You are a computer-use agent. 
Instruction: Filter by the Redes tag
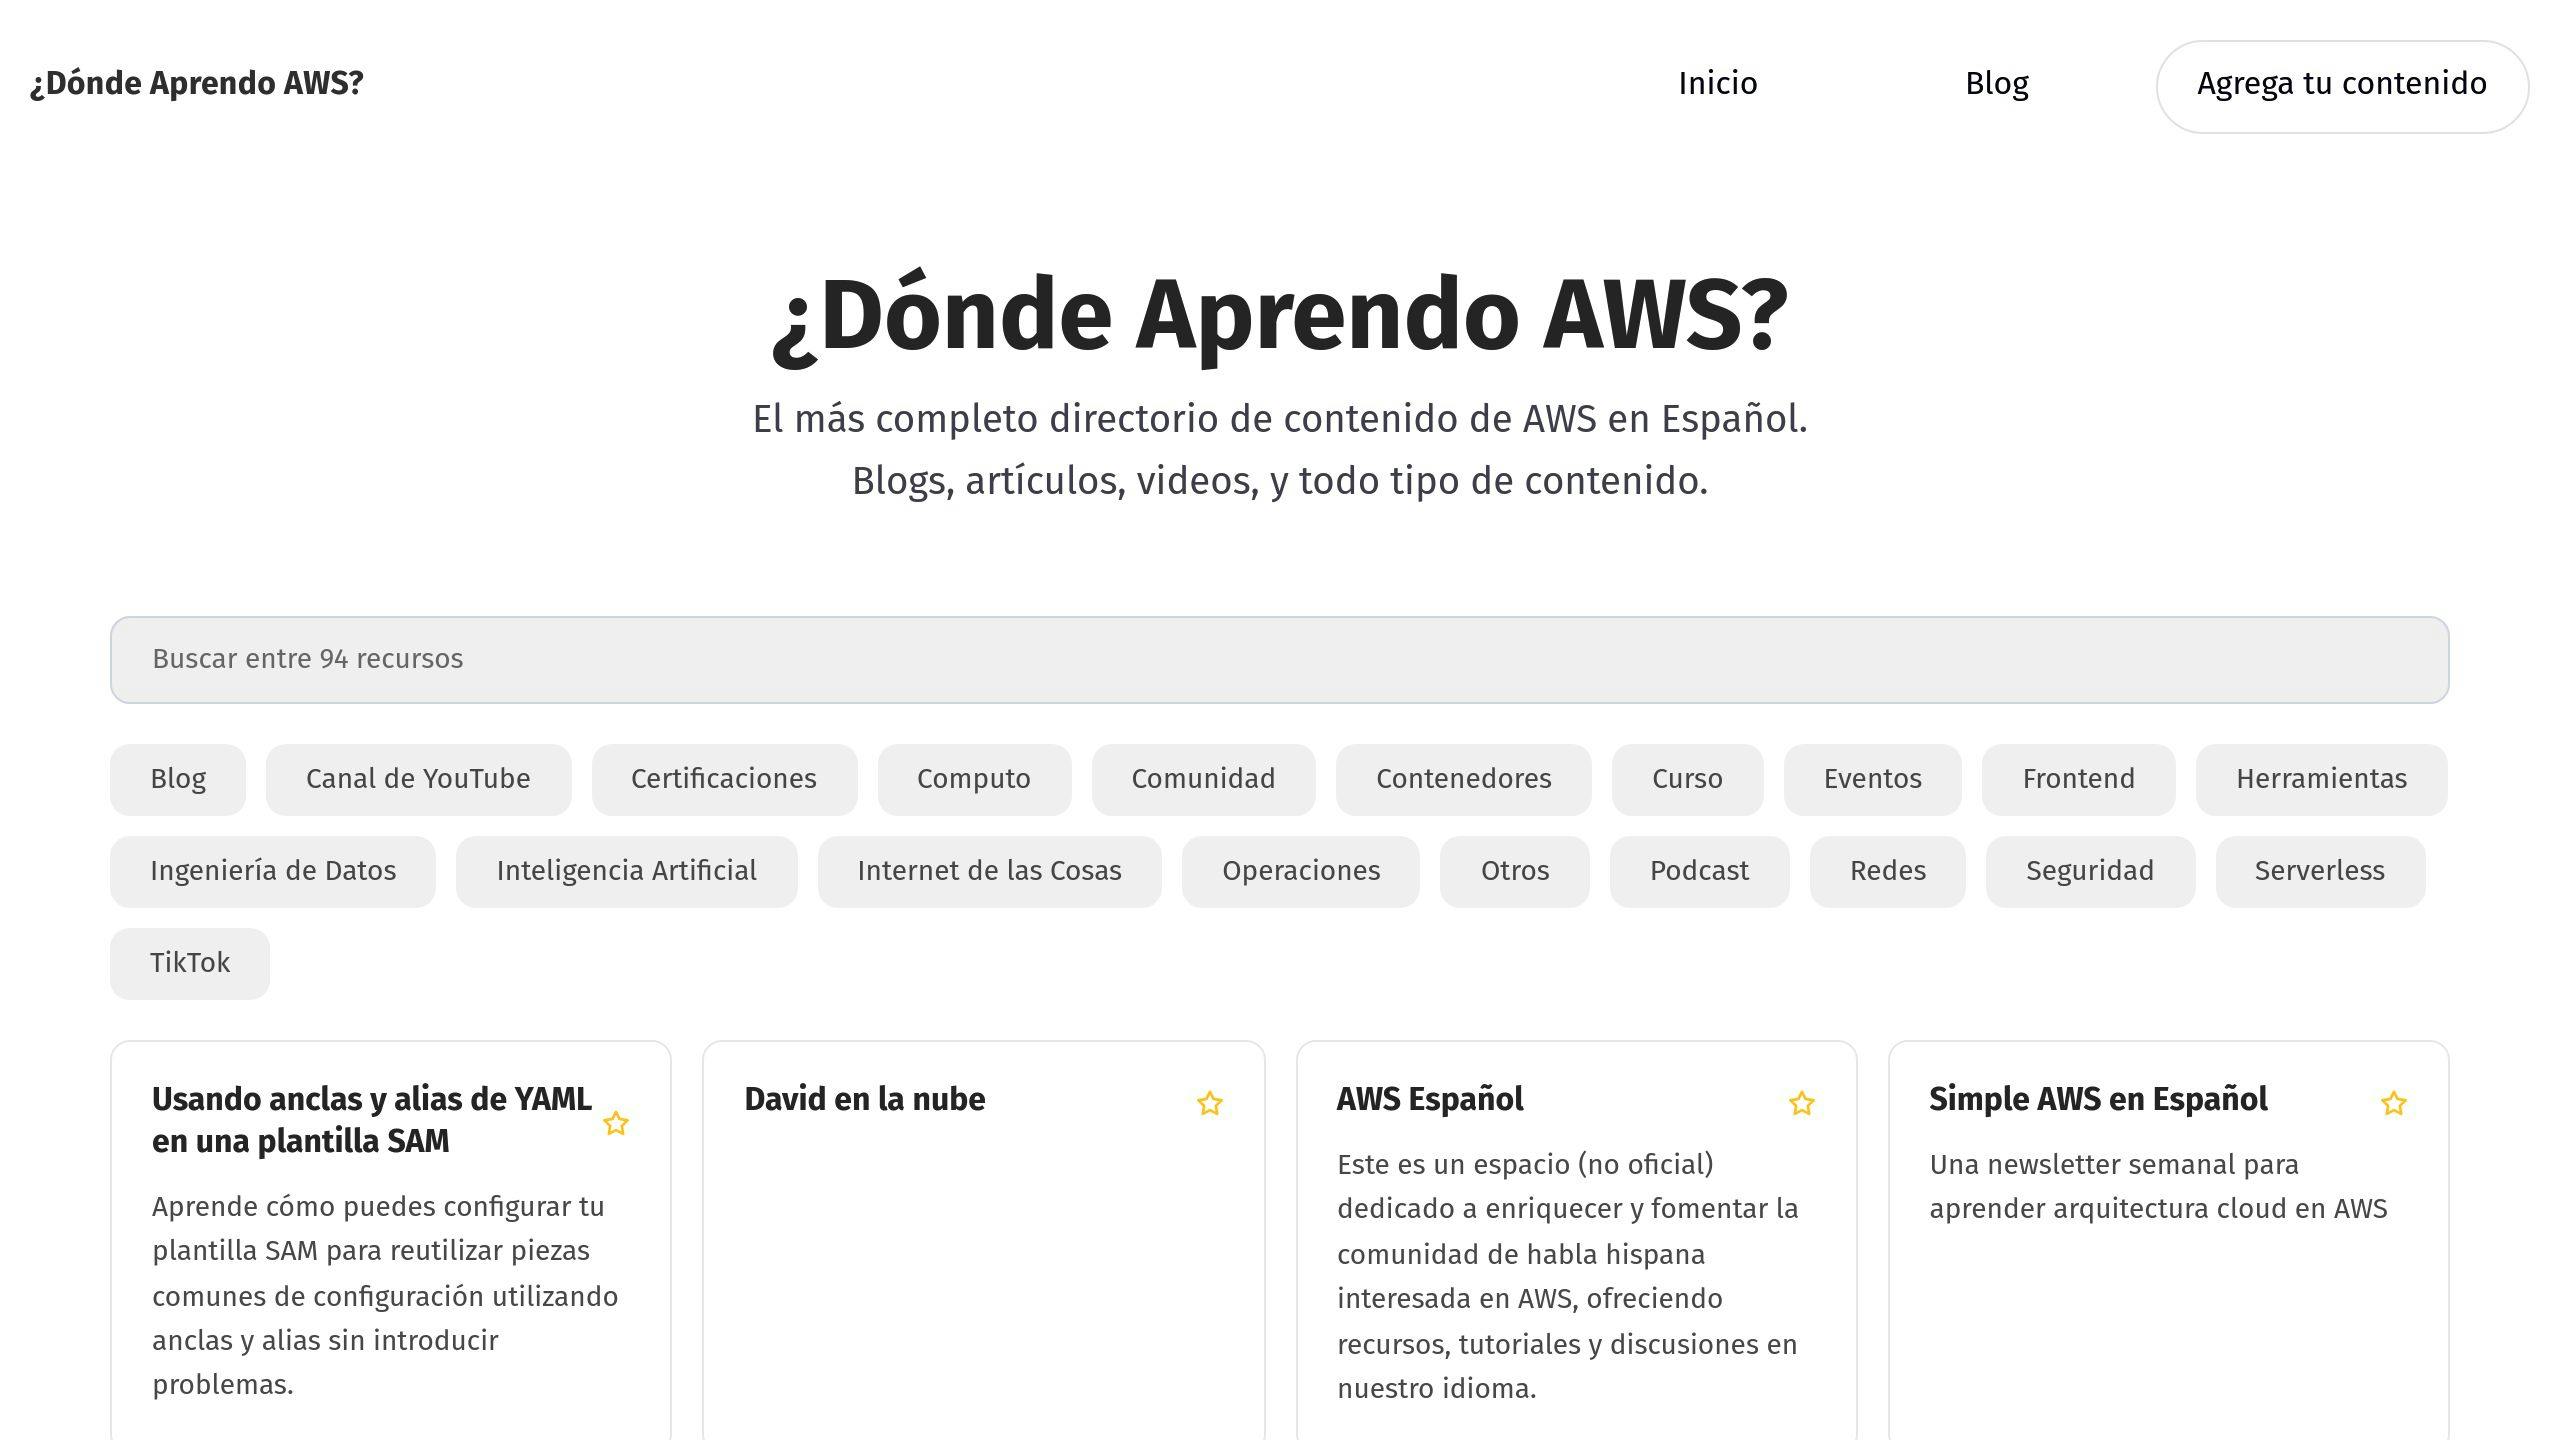click(1887, 871)
